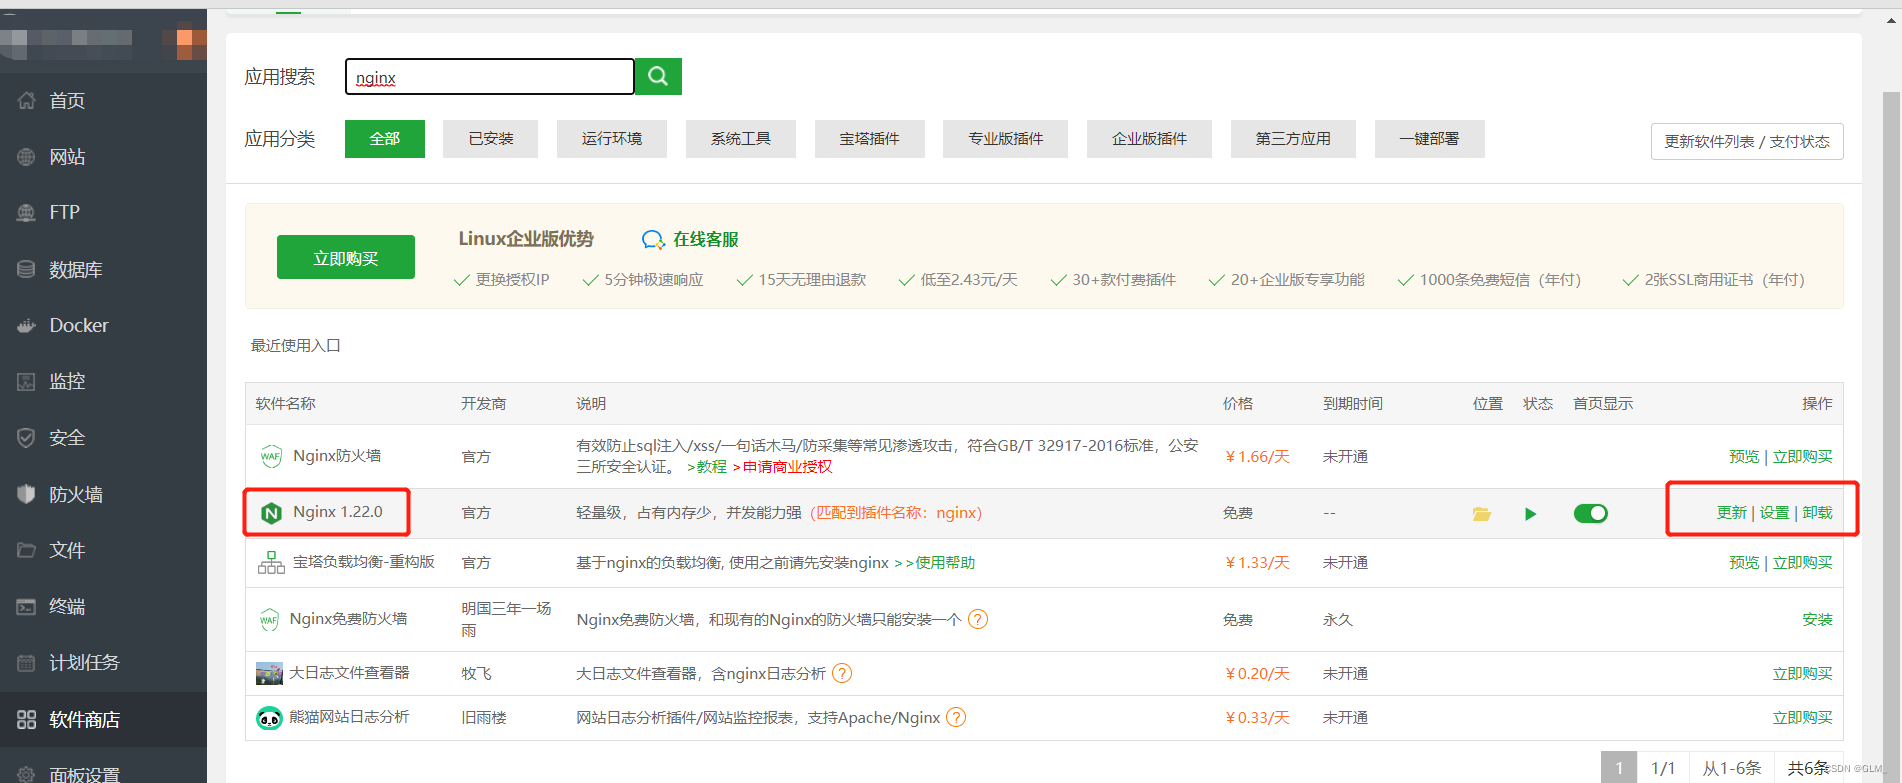The height and width of the screenshot is (783, 1902).
Task: Click the Nginx firewall WAF icon
Action: [270, 456]
